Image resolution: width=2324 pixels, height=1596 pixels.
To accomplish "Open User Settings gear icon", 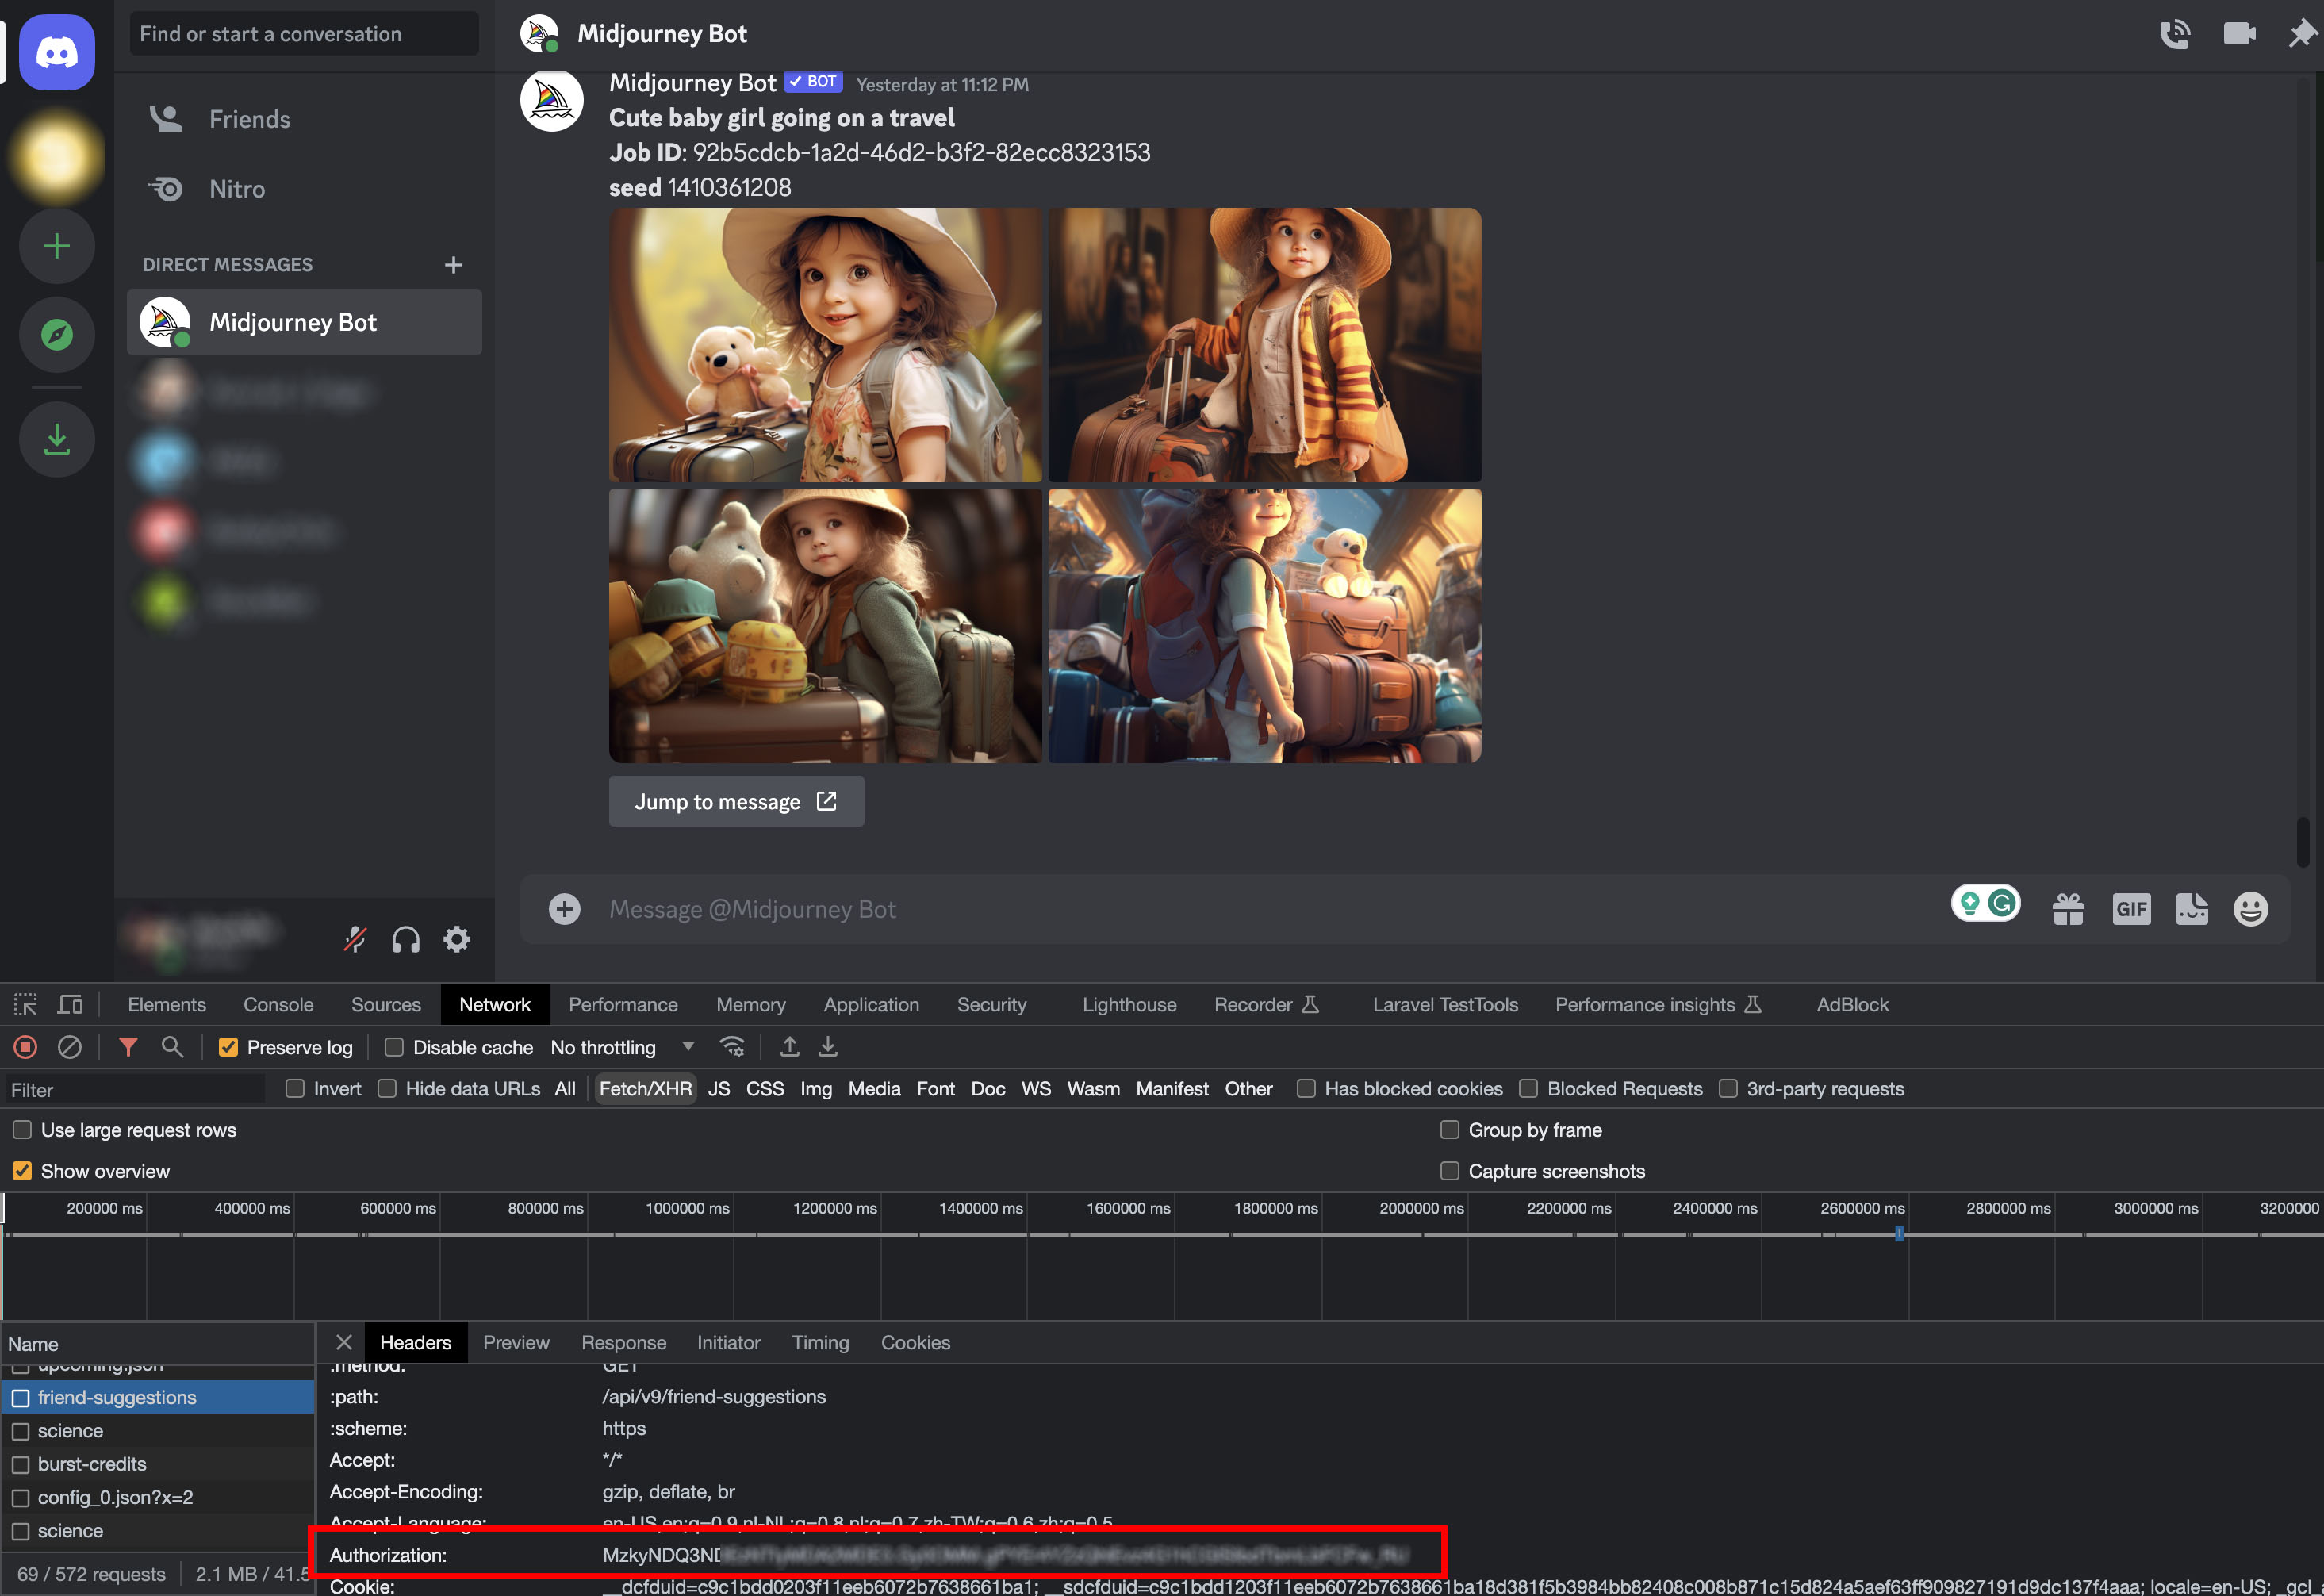I will pos(457,939).
